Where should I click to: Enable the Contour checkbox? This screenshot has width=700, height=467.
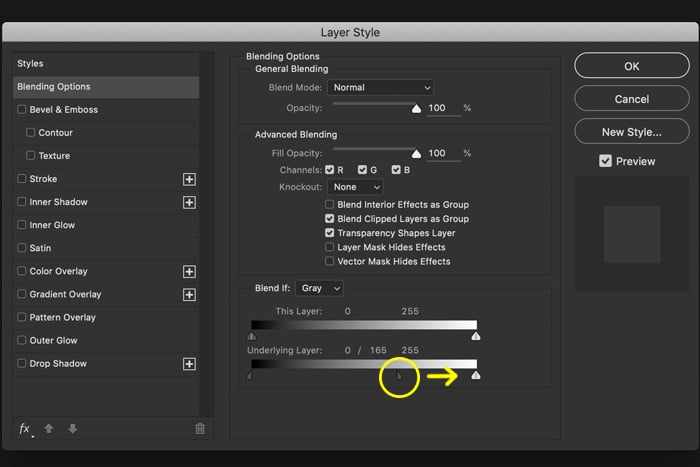coord(30,133)
